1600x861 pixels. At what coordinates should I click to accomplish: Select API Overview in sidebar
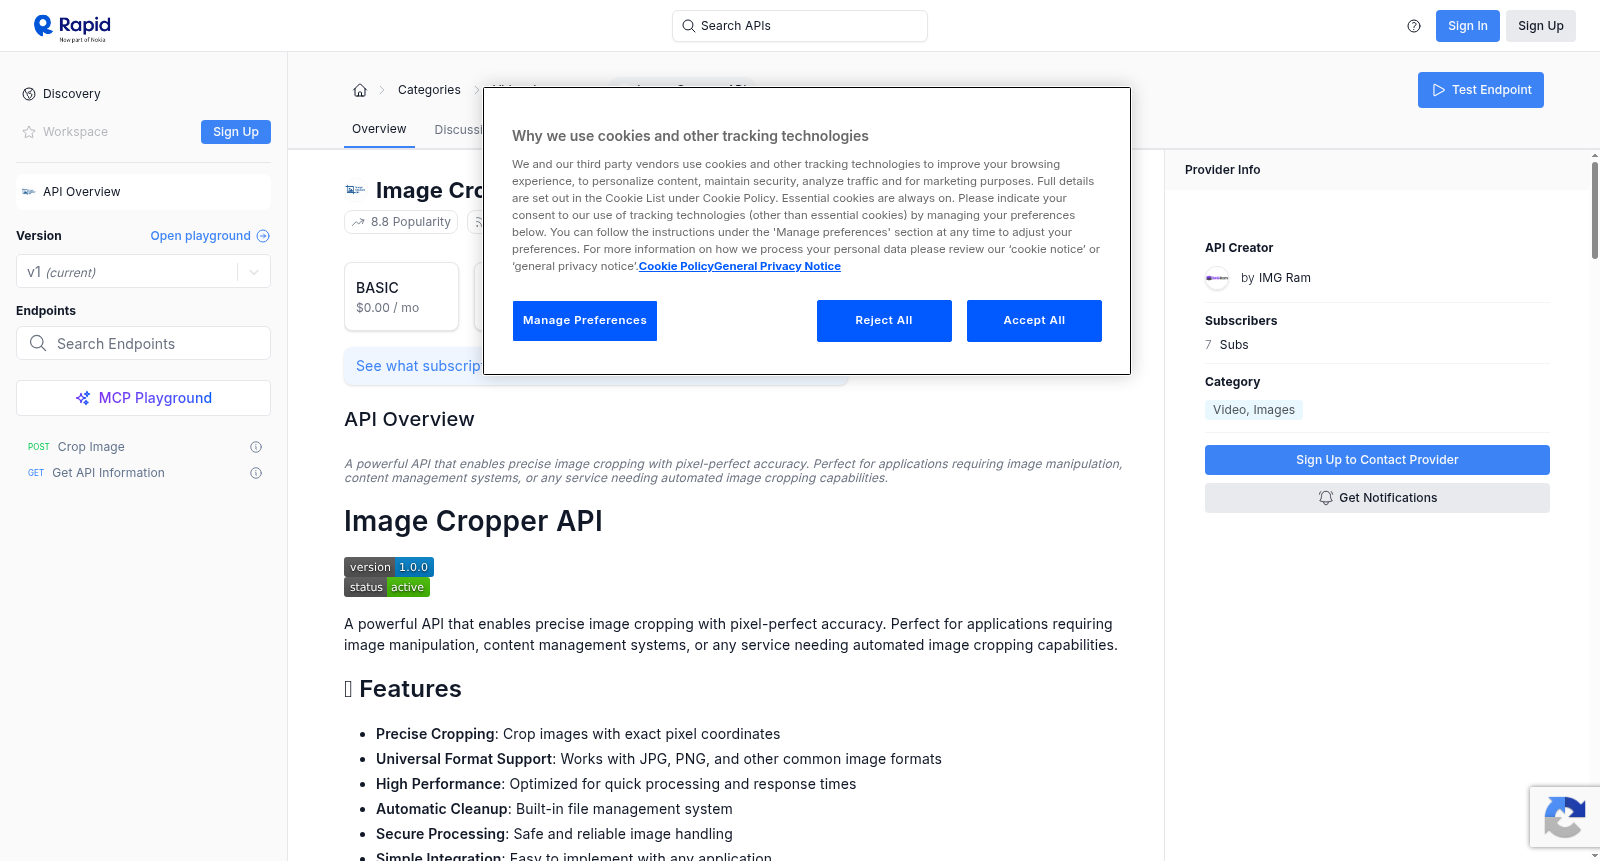click(143, 192)
